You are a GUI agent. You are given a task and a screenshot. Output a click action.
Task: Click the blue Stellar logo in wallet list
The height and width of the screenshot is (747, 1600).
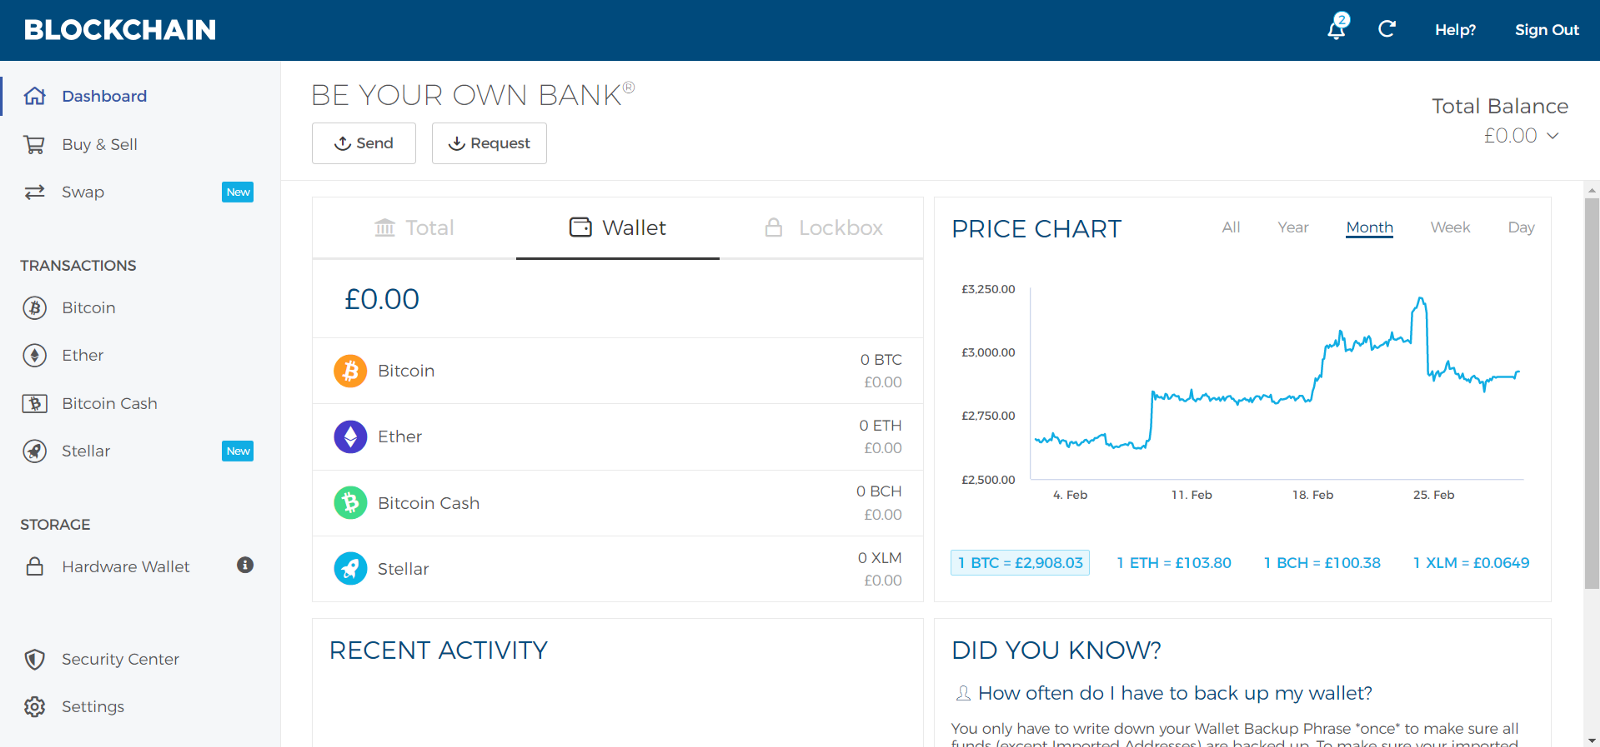coord(350,569)
